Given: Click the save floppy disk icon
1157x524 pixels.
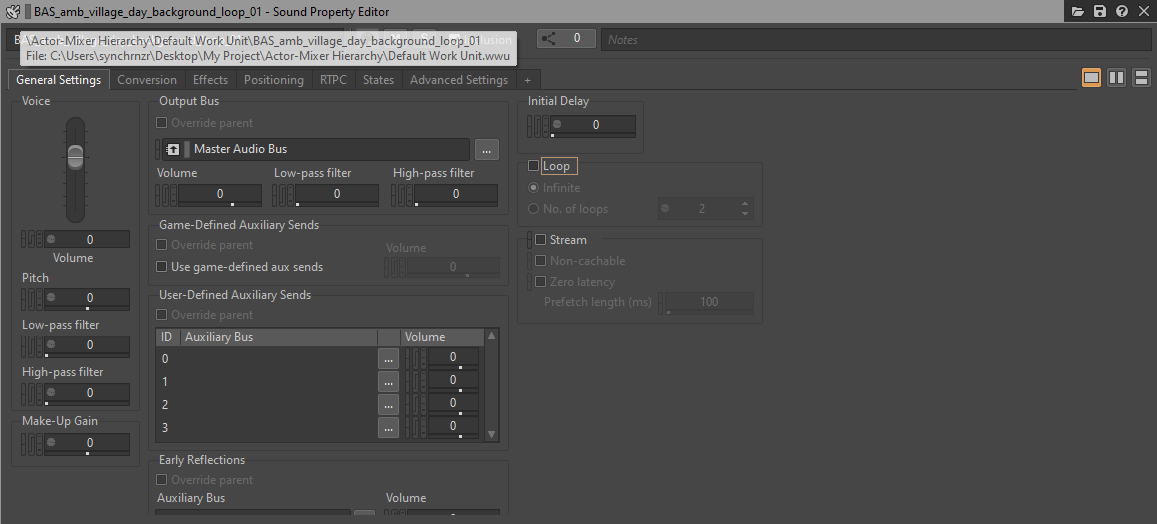Looking at the screenshot, I should click(x=1100, y=11).
